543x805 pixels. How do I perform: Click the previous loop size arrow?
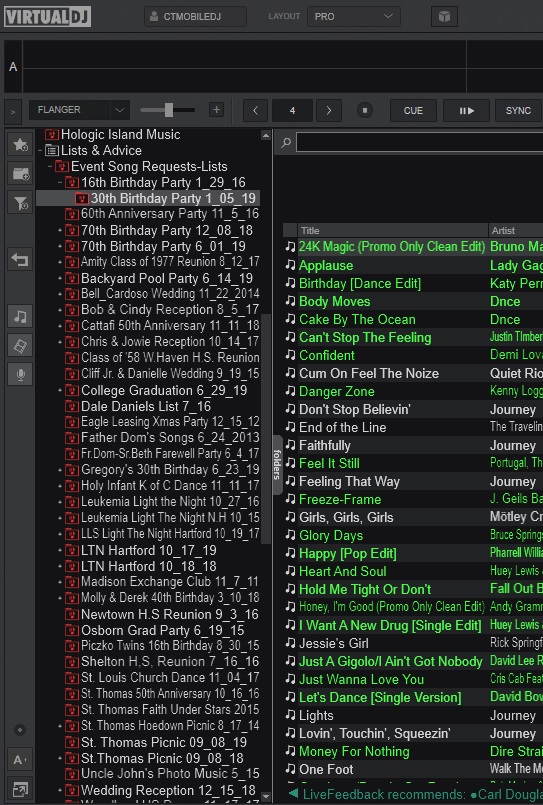click(255, 110)
